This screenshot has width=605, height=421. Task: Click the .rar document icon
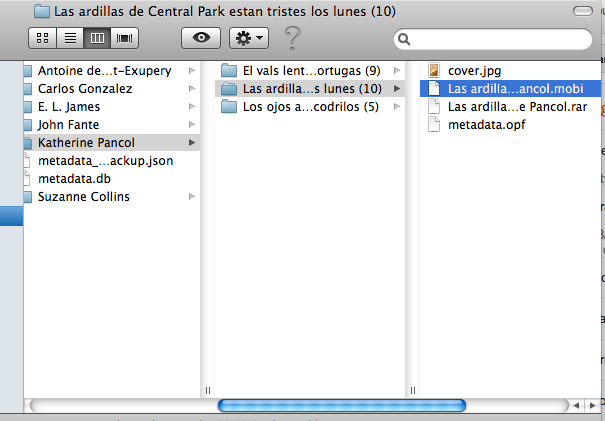coord(434,107)
